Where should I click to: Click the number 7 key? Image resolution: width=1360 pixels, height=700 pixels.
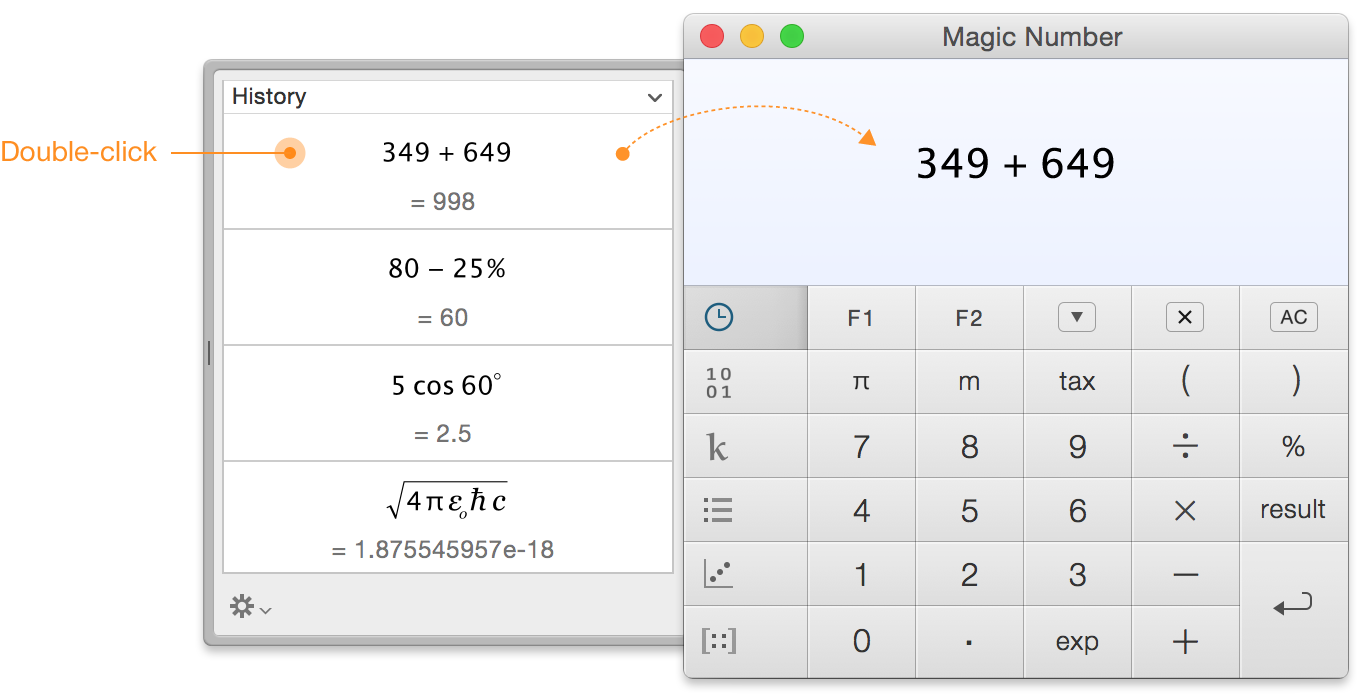pos(861,446)
